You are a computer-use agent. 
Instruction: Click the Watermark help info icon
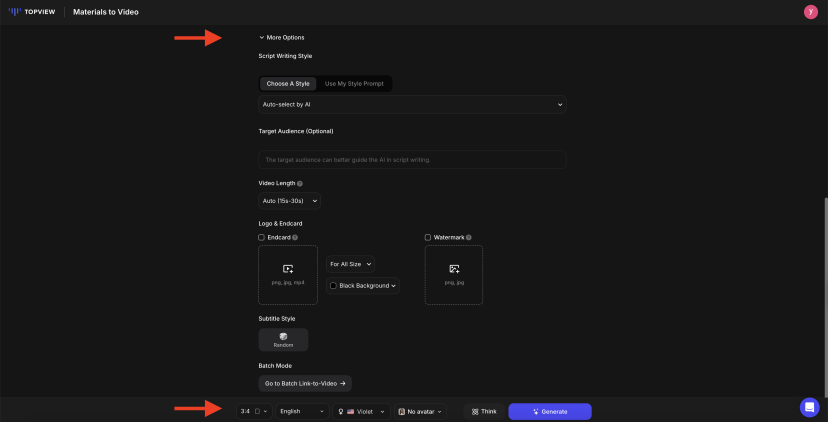click(464, 237)
